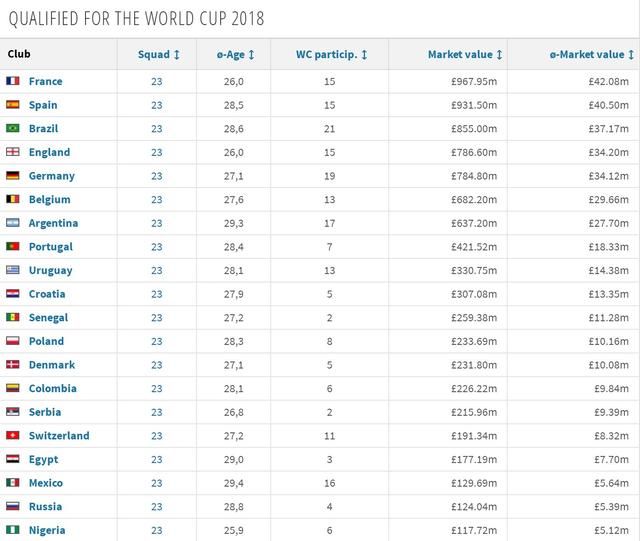Open the England team link
The image size is (640, 541).
(50, 152)
